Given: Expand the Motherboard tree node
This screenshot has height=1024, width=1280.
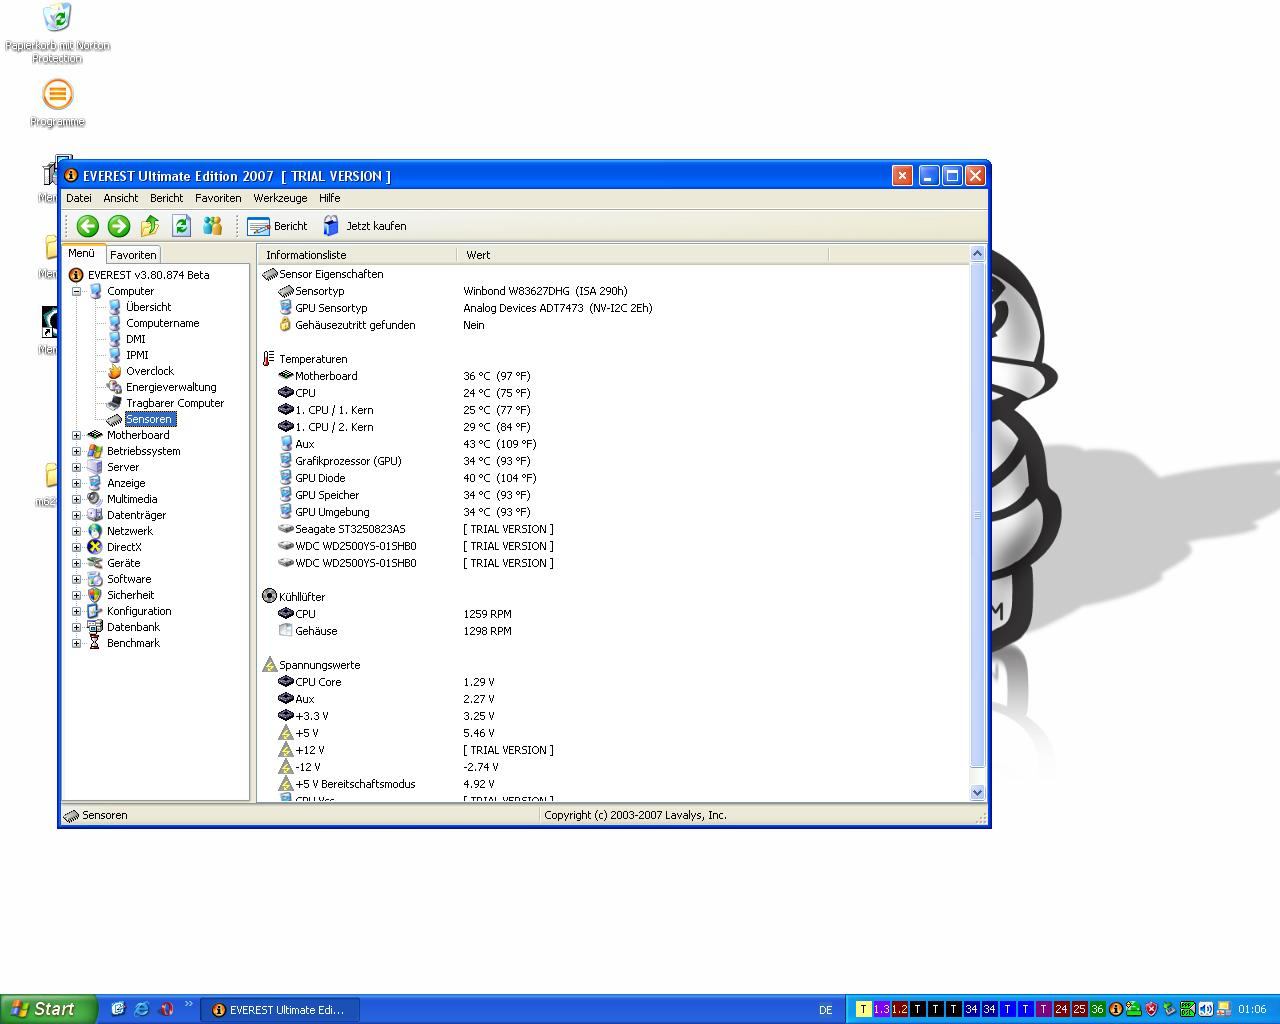Looking at the screenshot, I should pyautogui.click(x=76, y=435).
